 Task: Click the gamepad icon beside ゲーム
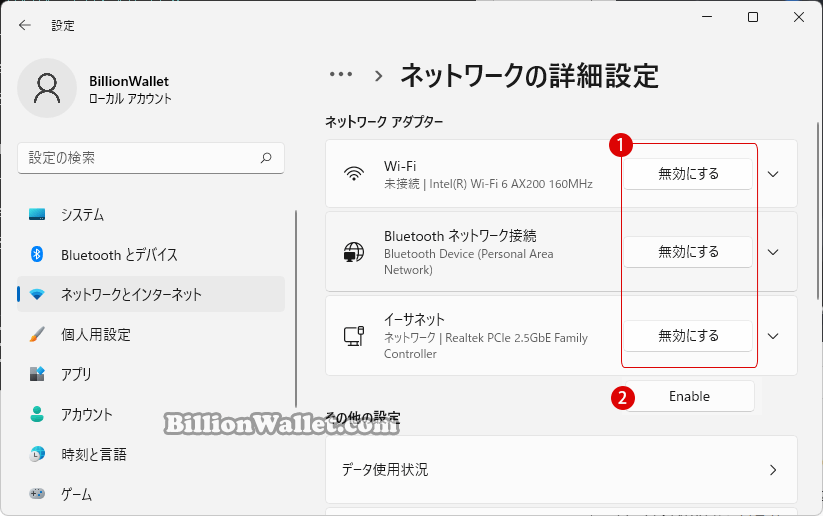coord(37,493)
